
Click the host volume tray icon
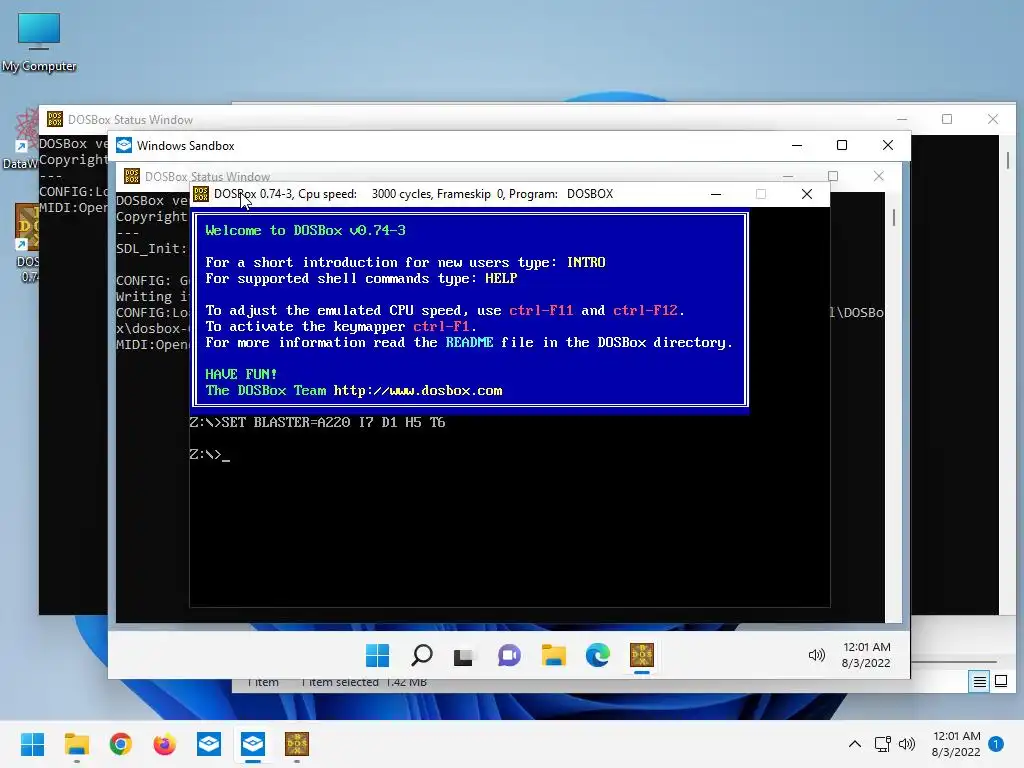pos(907,744)
